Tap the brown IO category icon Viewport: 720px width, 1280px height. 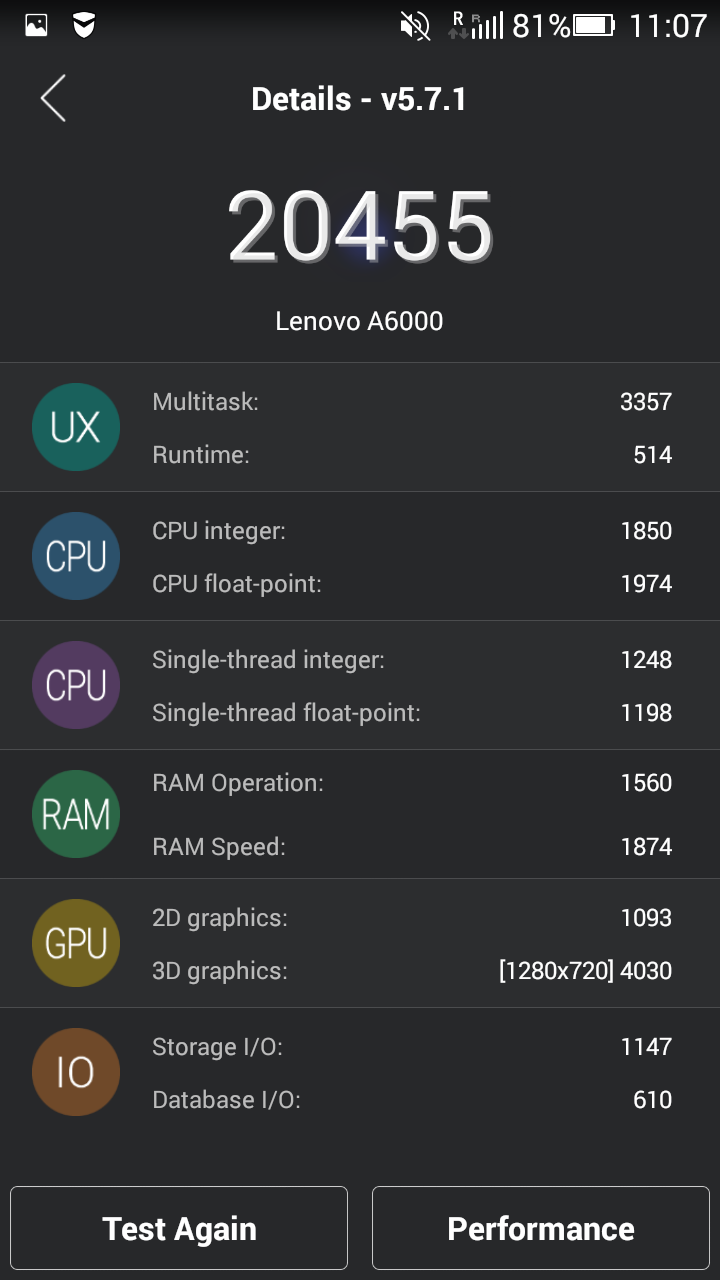point(76,1072)
